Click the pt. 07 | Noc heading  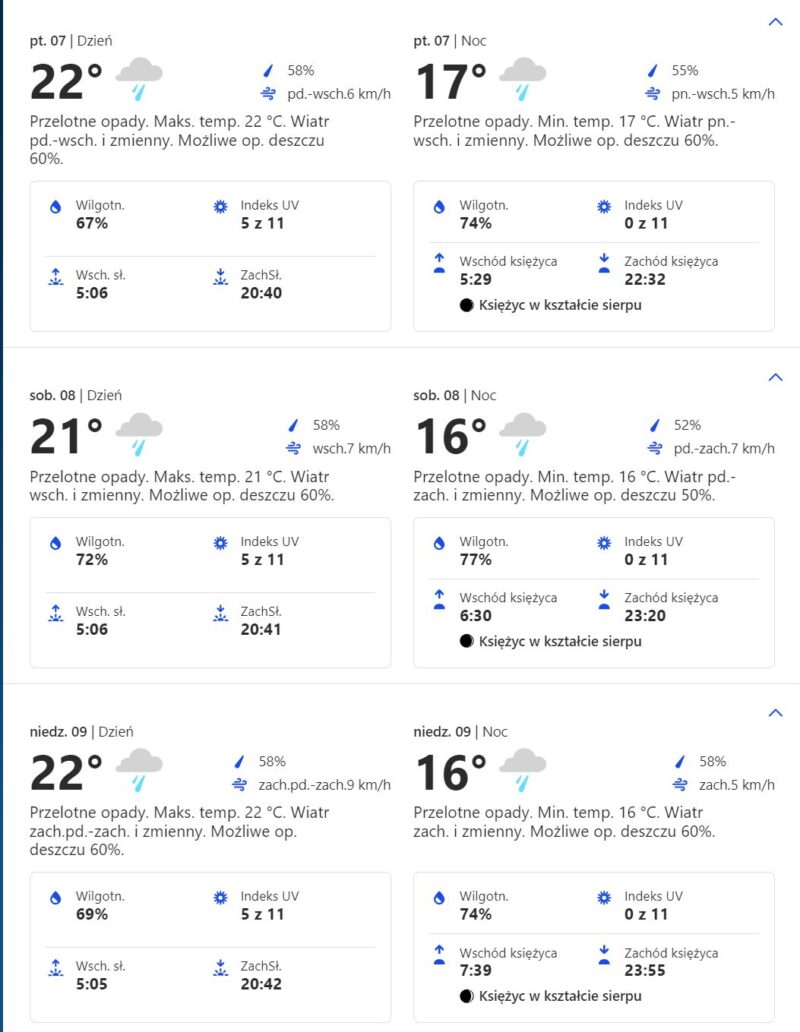tap(450, 41)
